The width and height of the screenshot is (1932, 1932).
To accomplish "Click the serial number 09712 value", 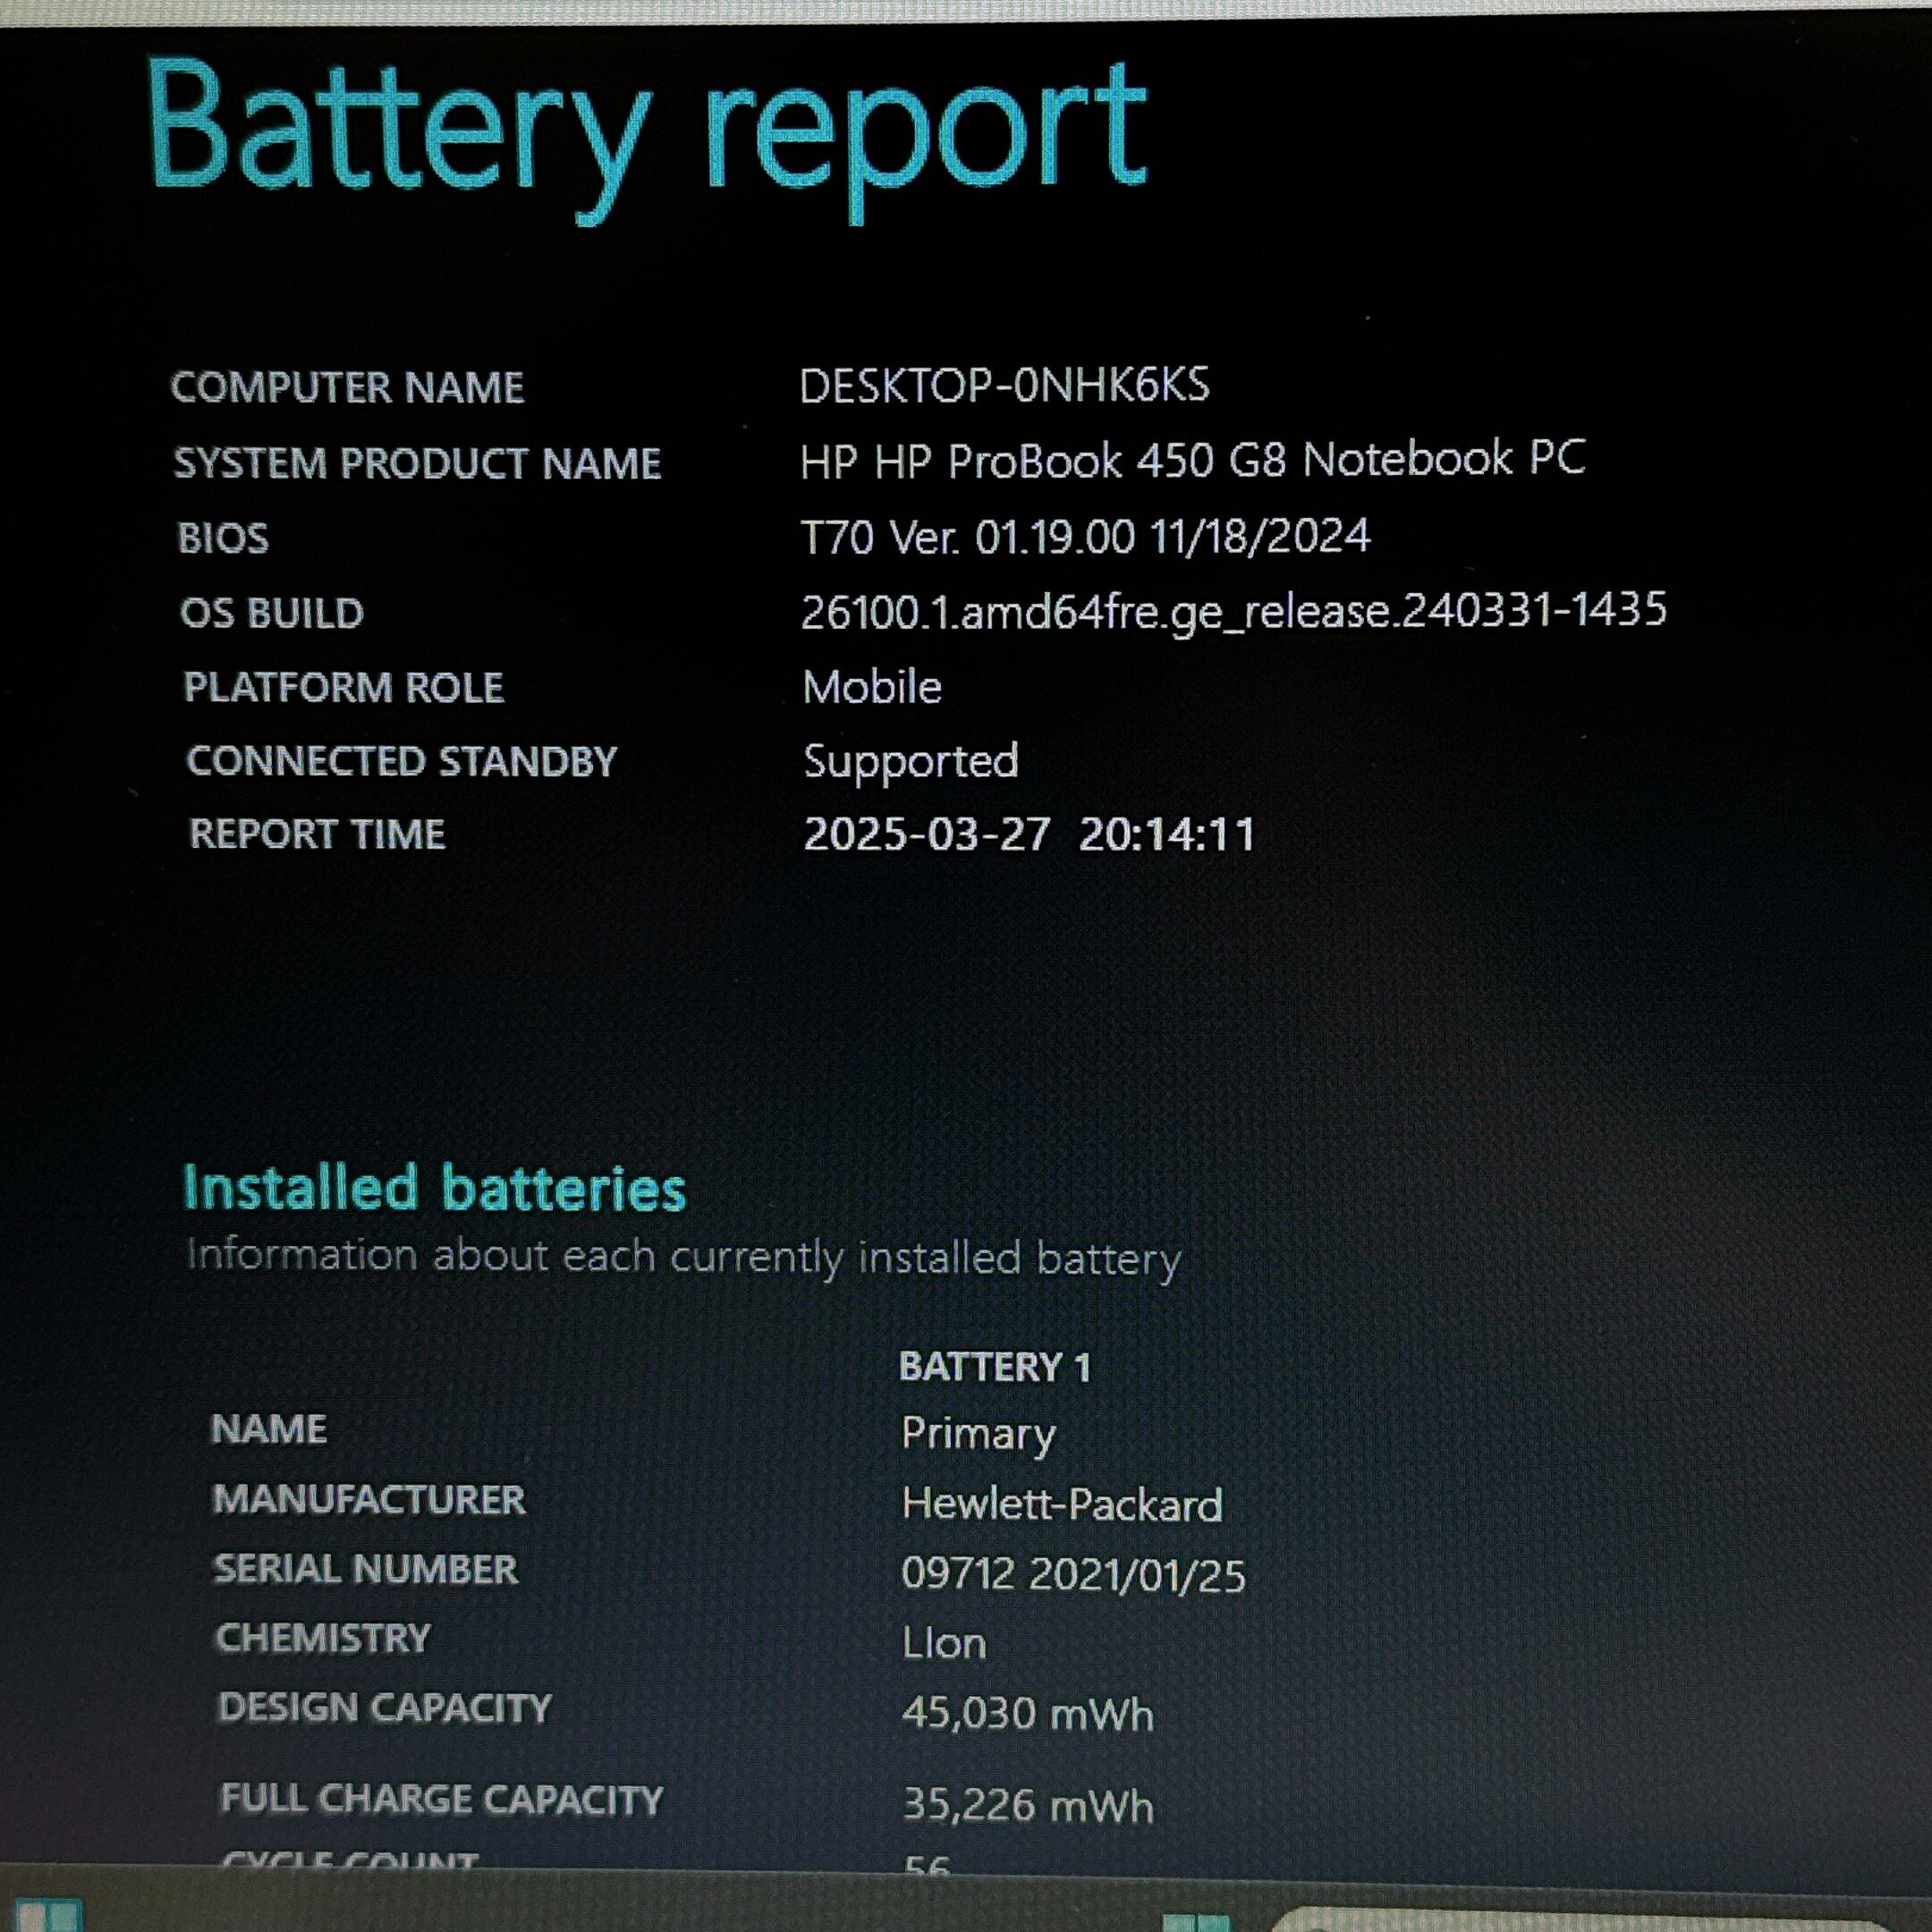I will pyautogui.click(x=1073, y=1575).
